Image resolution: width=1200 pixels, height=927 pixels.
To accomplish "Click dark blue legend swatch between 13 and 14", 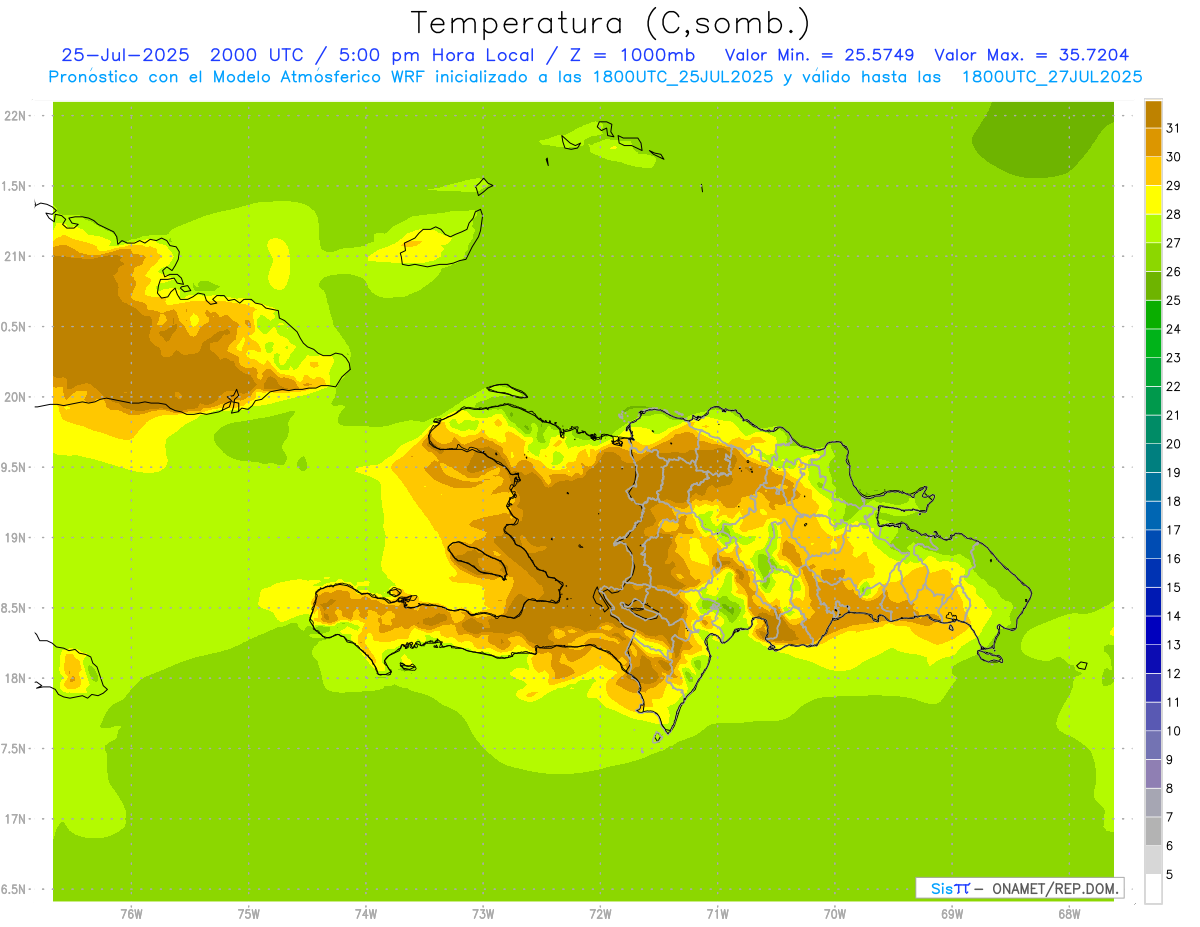I will [x=1153, y=631].
